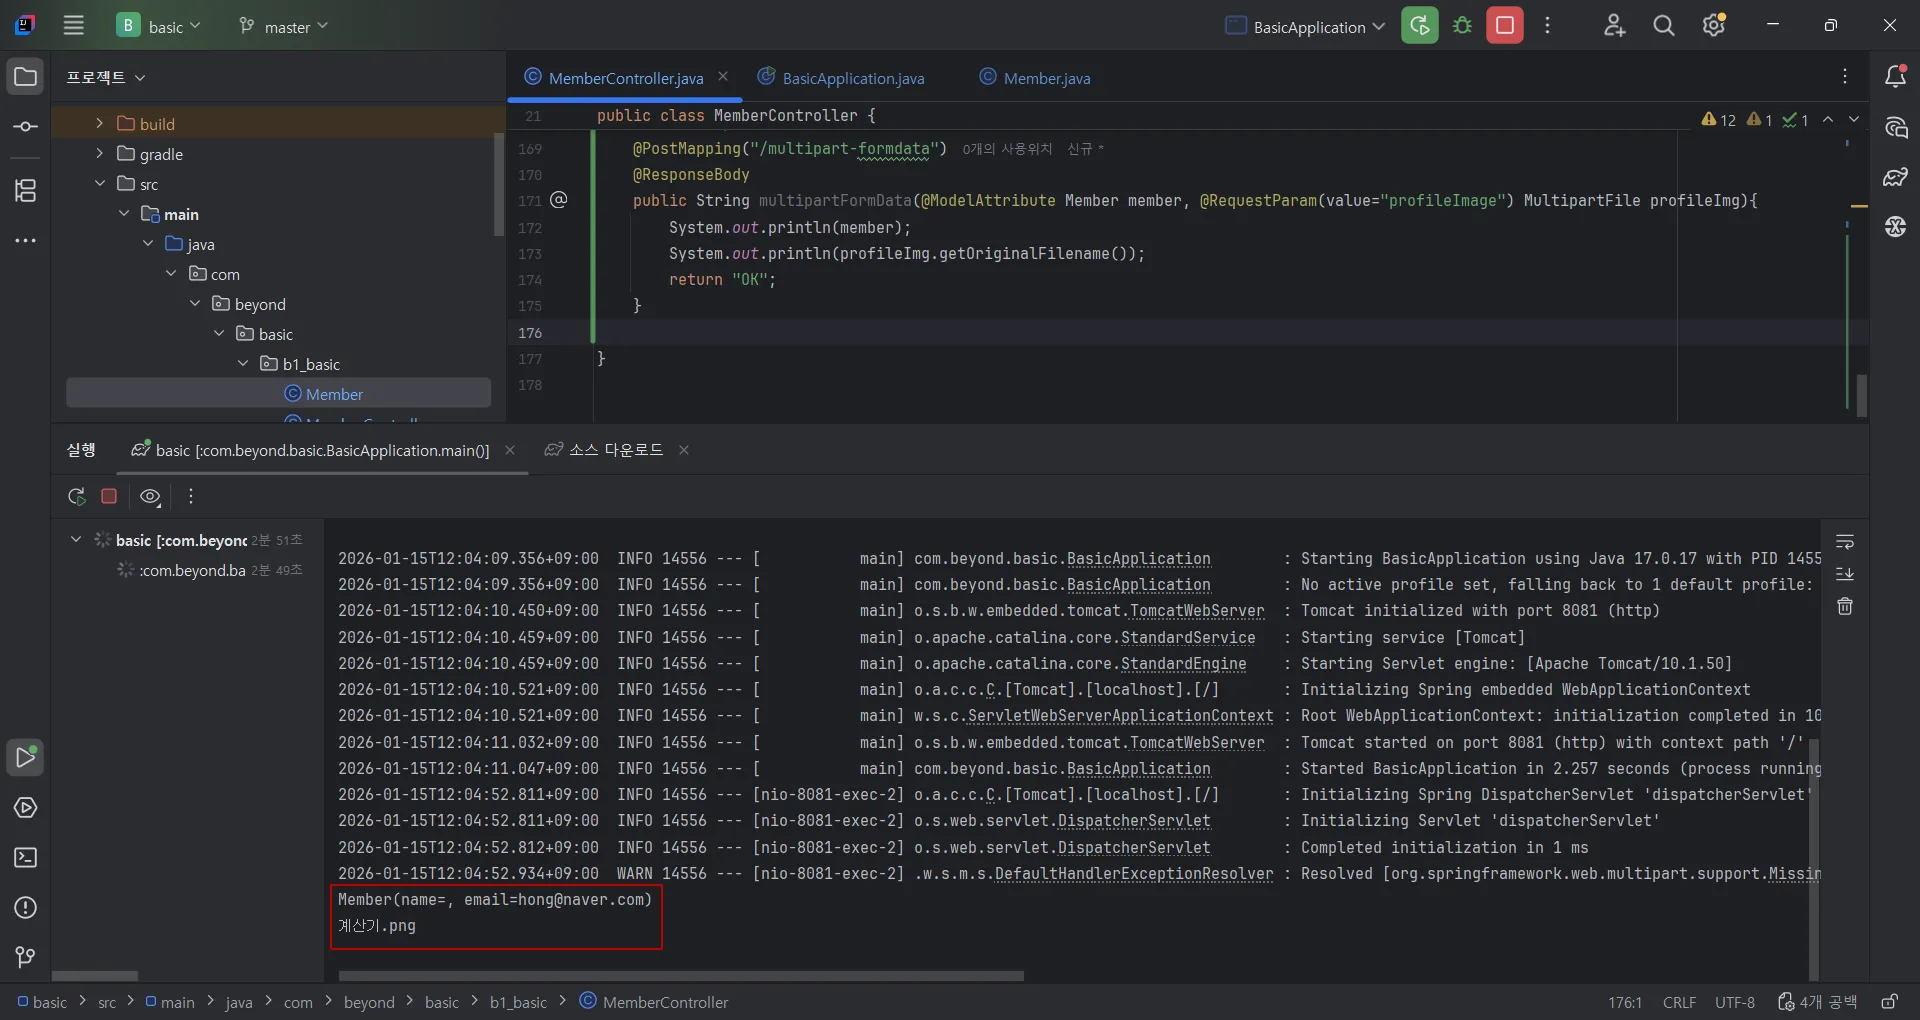Show more tool windows ellipsis in the left sidebar
Viewport: 1920px width, 1020px height.
[x=25, y=241]
